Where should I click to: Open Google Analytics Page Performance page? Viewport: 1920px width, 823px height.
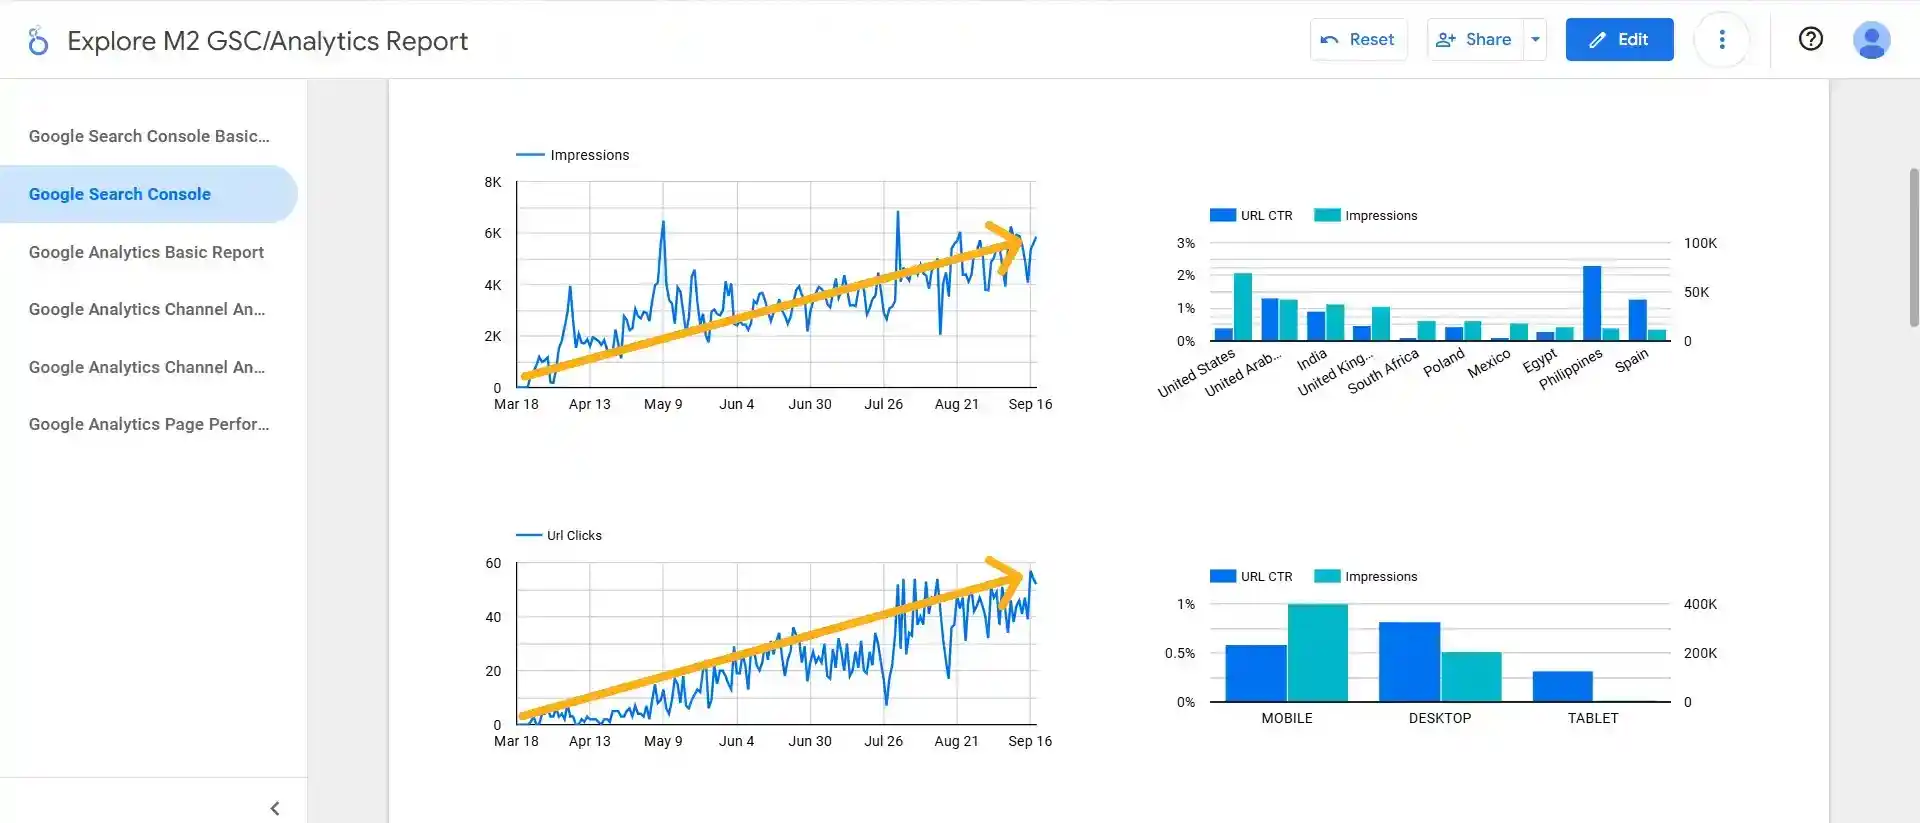149,424
